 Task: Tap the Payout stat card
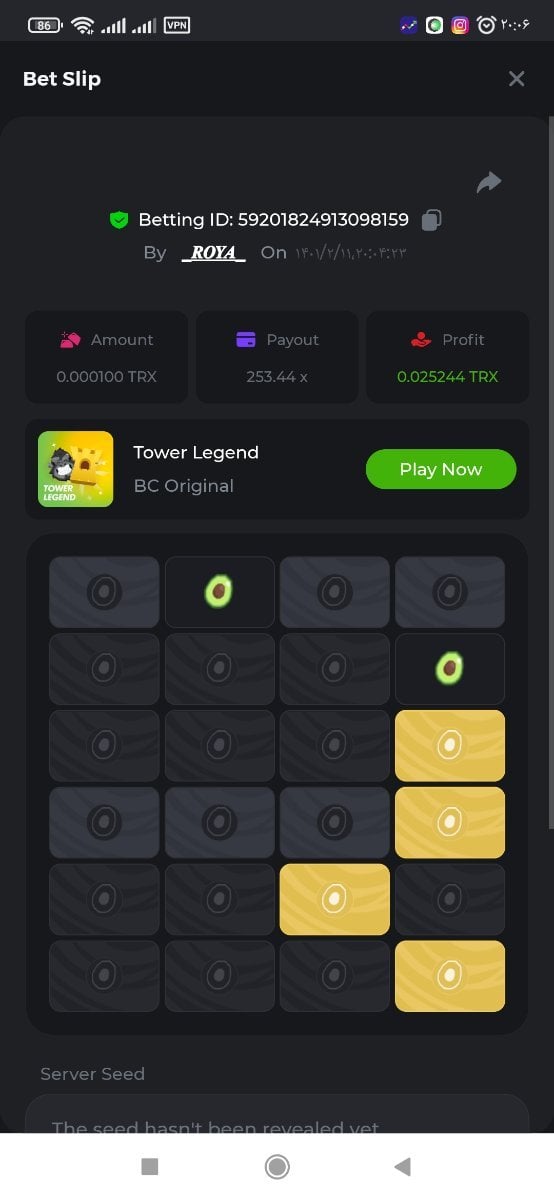click(277, 357)
